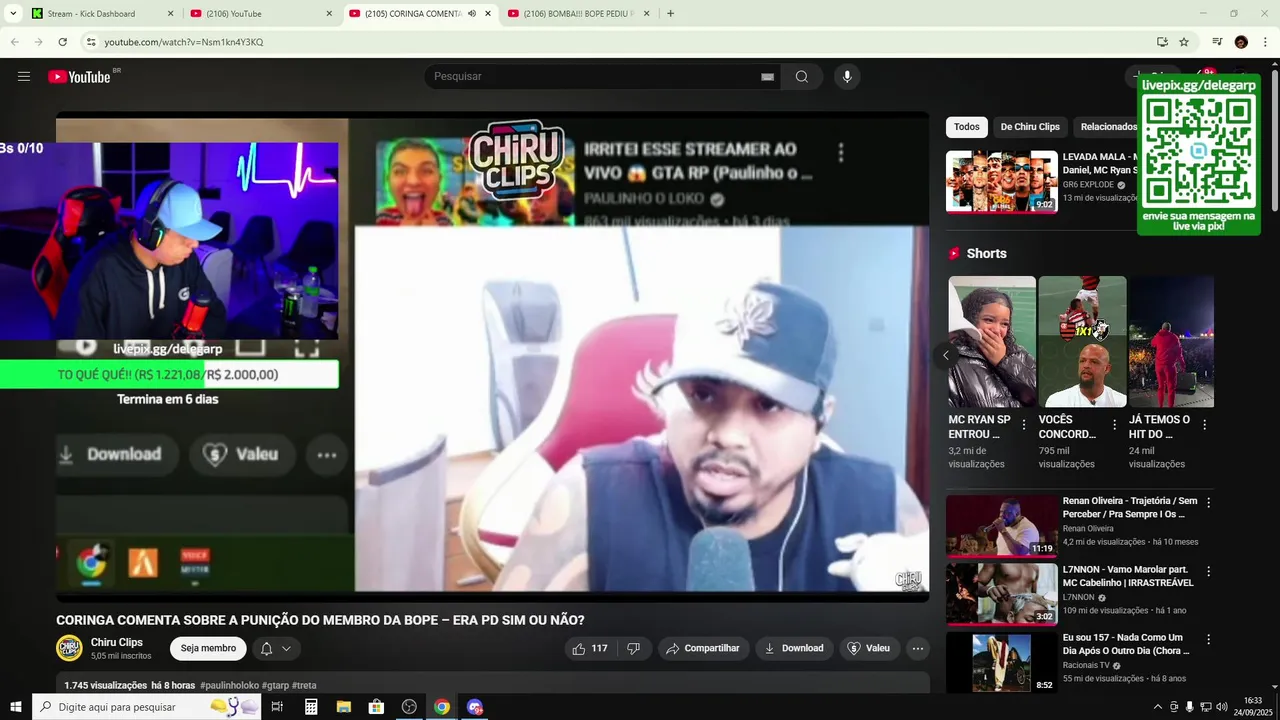Bookmark this page with star
Screen dimensions: 1280x720
click(x=1184, y=42)
